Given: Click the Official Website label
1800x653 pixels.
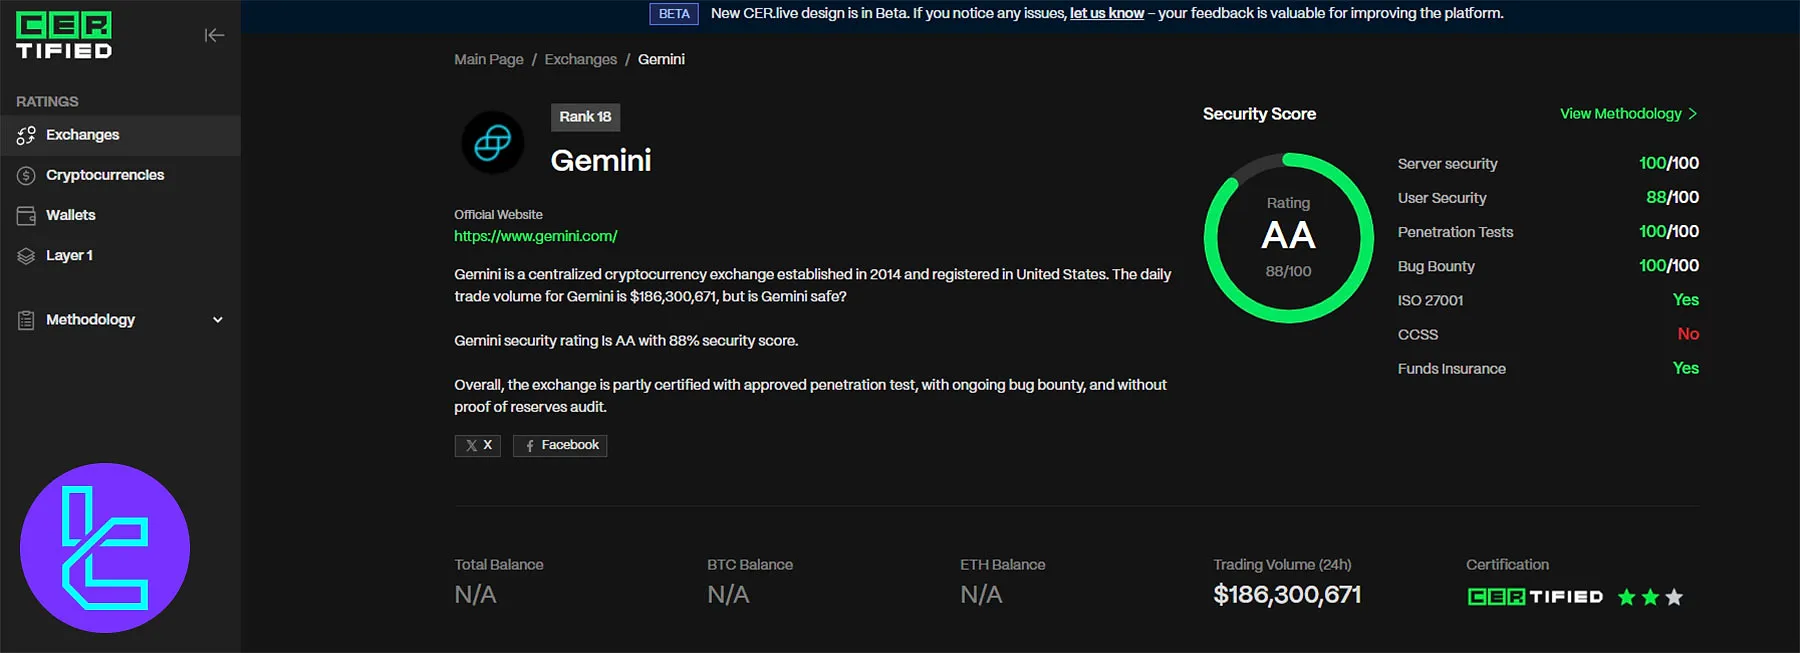Looking at the screenshot, I should [x=498, y=215].
